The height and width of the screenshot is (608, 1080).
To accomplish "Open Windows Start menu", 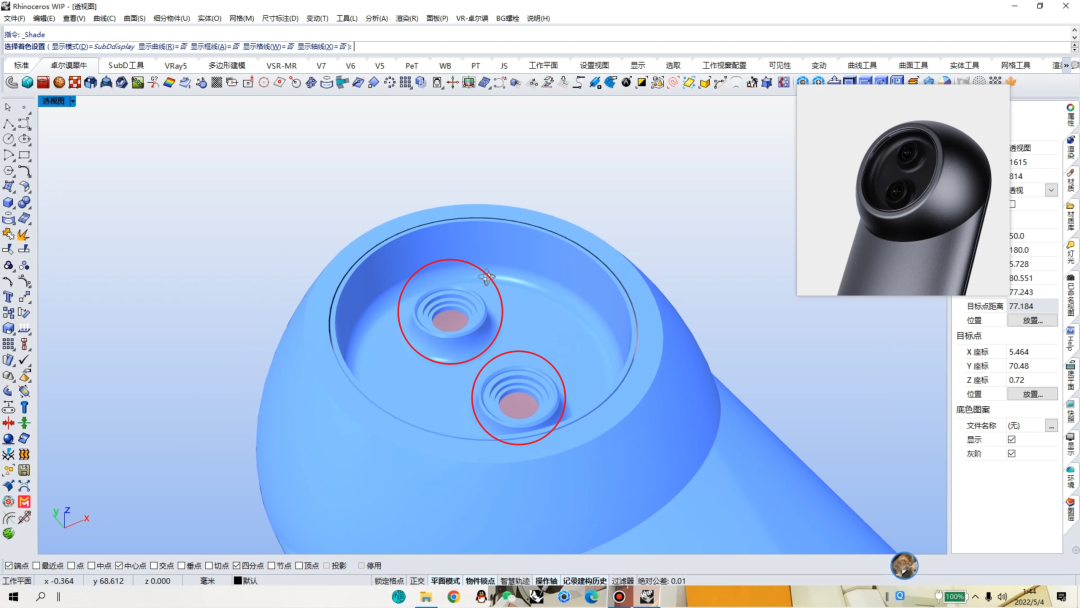I will coord(13,596).
